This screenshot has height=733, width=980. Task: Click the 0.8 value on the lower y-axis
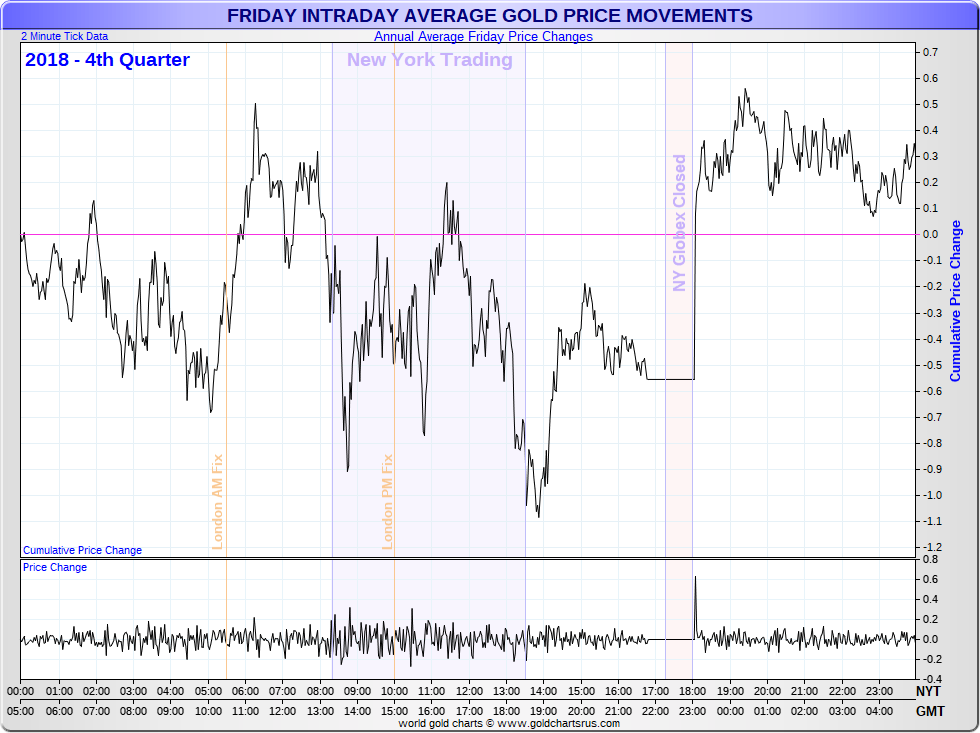pos(930,559)
